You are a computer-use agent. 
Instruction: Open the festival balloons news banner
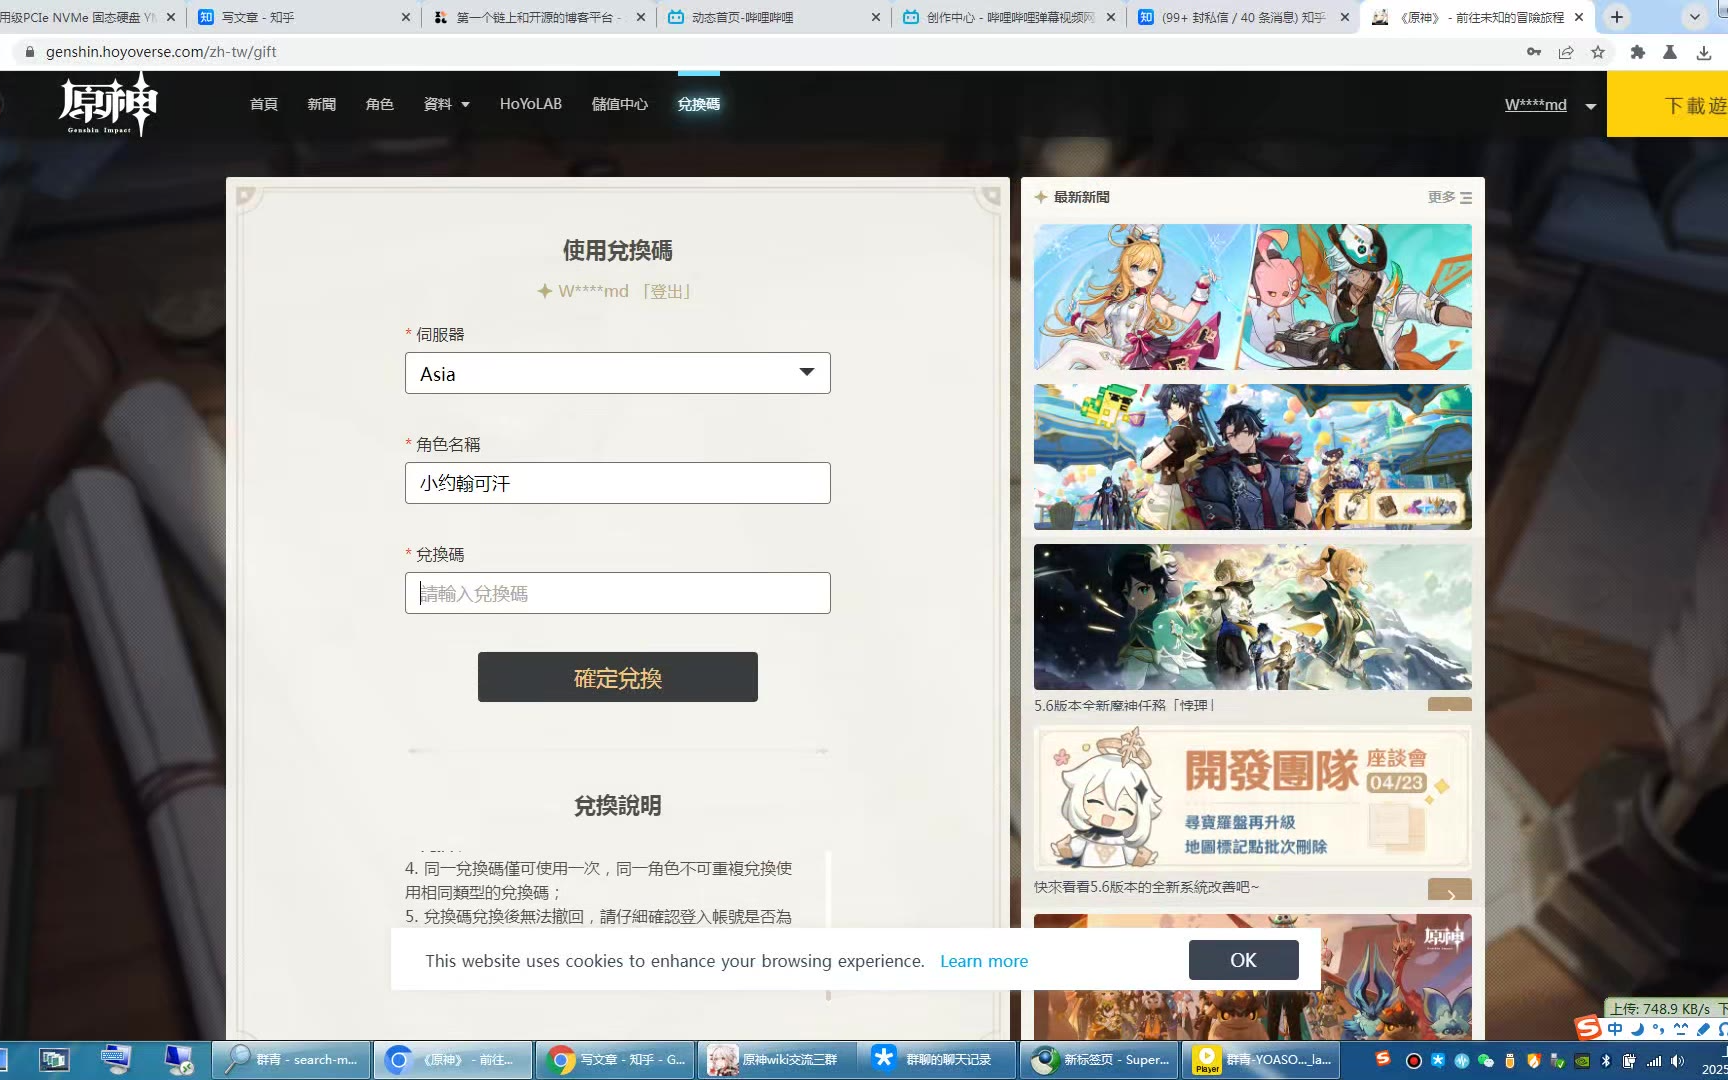coord(1252,457)
